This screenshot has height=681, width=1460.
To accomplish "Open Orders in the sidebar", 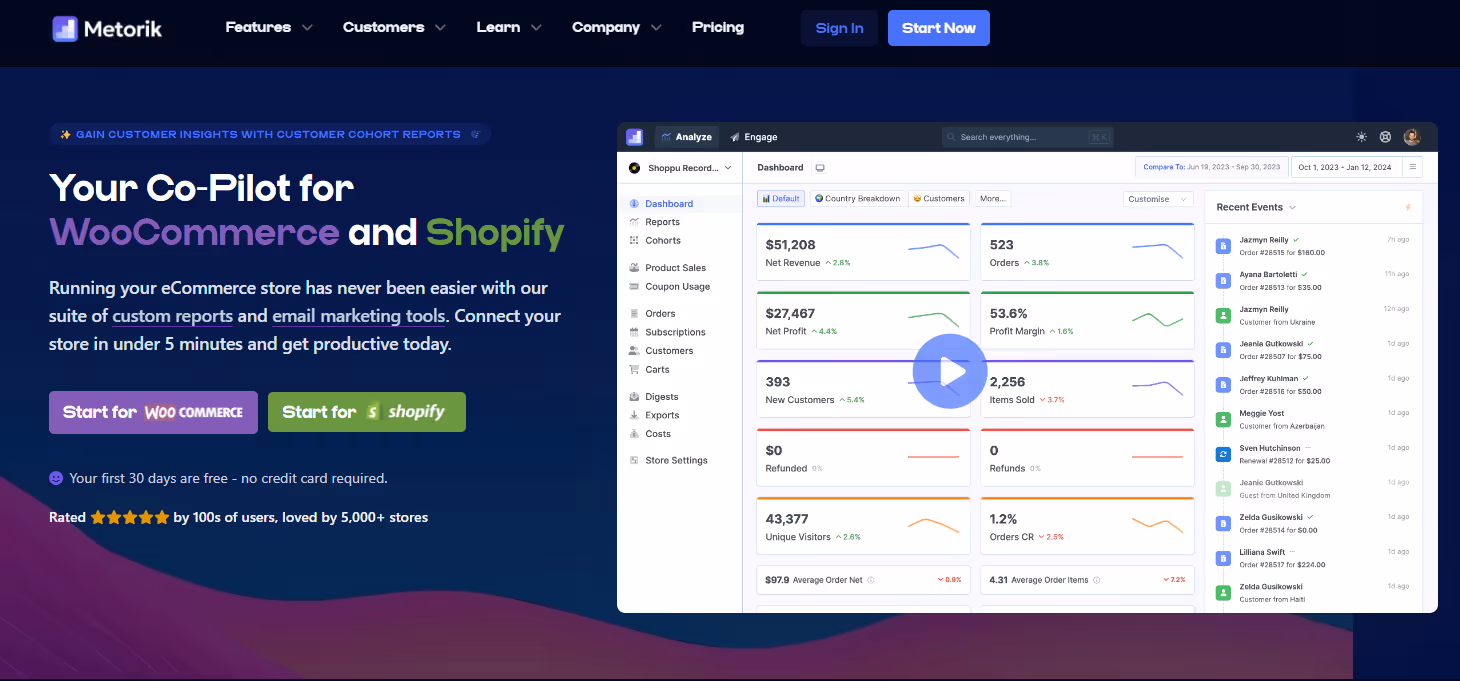I will [x=660, y=314].
